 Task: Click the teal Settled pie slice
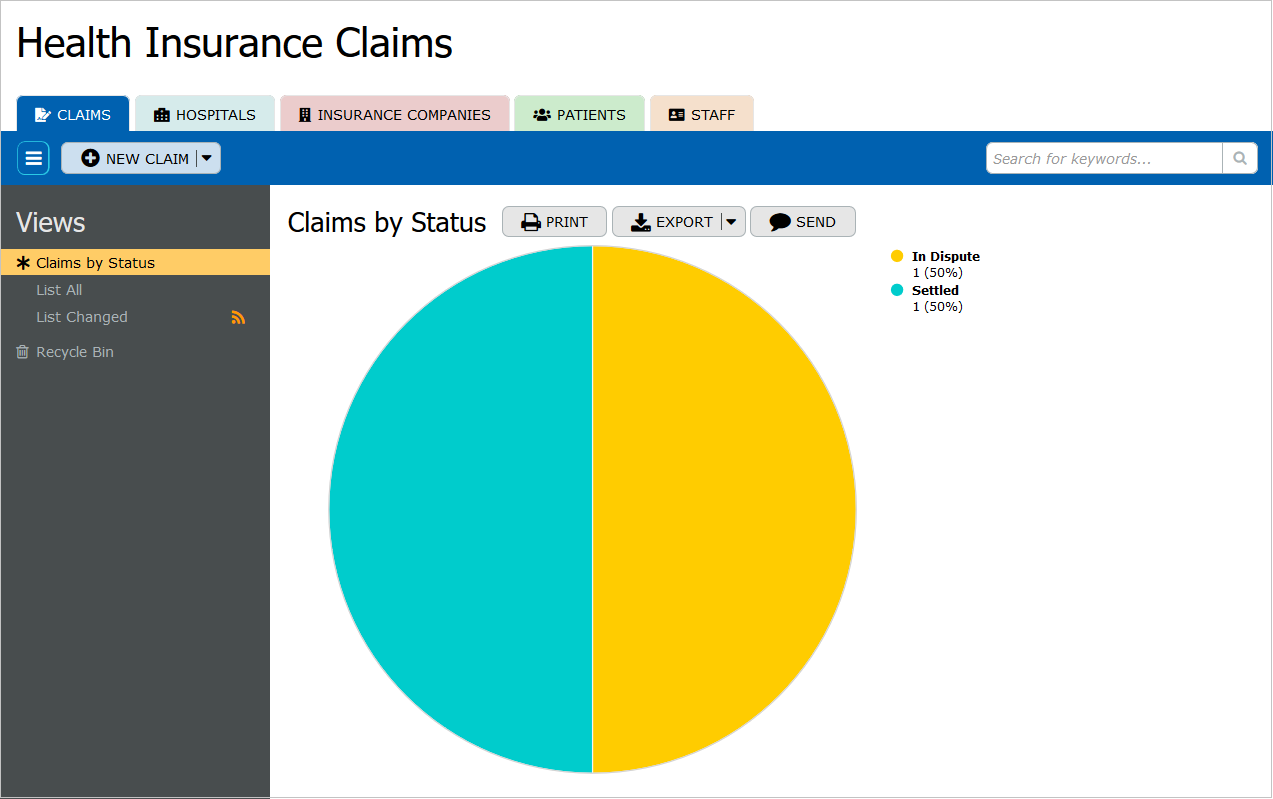[460, 510]
